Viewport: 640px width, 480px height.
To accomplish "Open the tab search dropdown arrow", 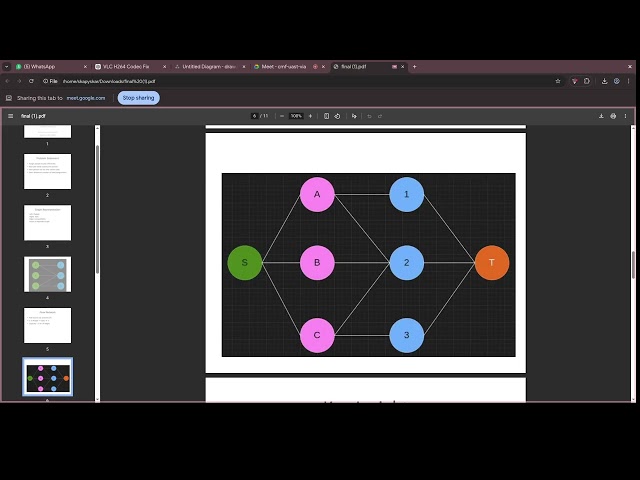I will [x=7, y=67].
